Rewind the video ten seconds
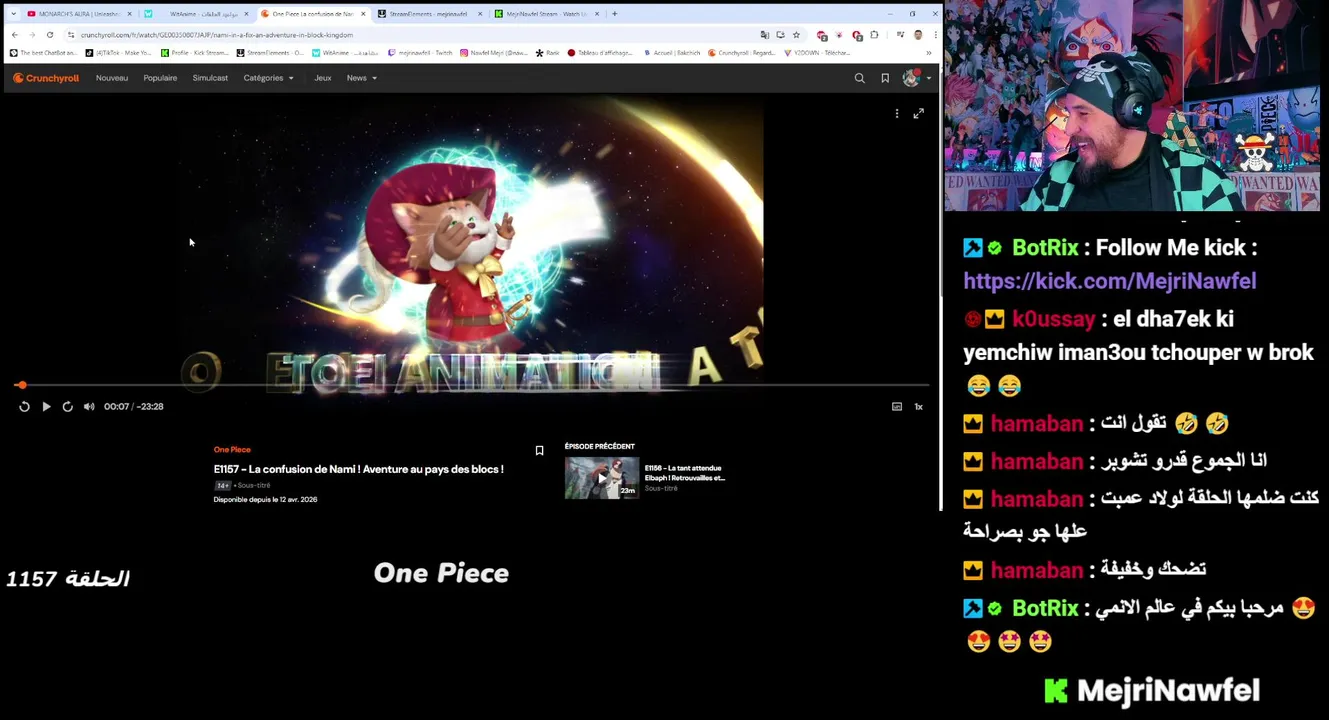 click(x=24, y=406)
